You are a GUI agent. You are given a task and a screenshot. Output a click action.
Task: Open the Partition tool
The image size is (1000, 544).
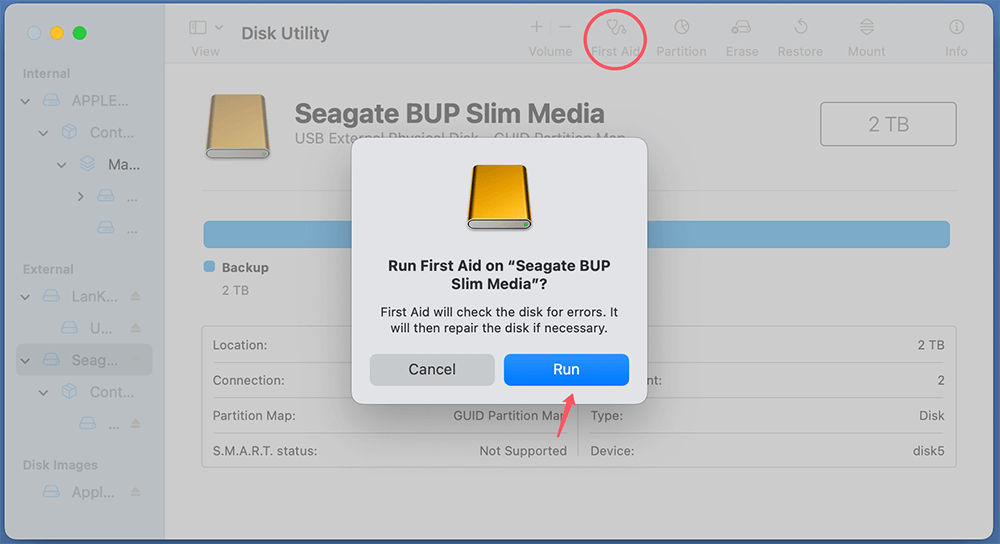[x=681, y=28]
